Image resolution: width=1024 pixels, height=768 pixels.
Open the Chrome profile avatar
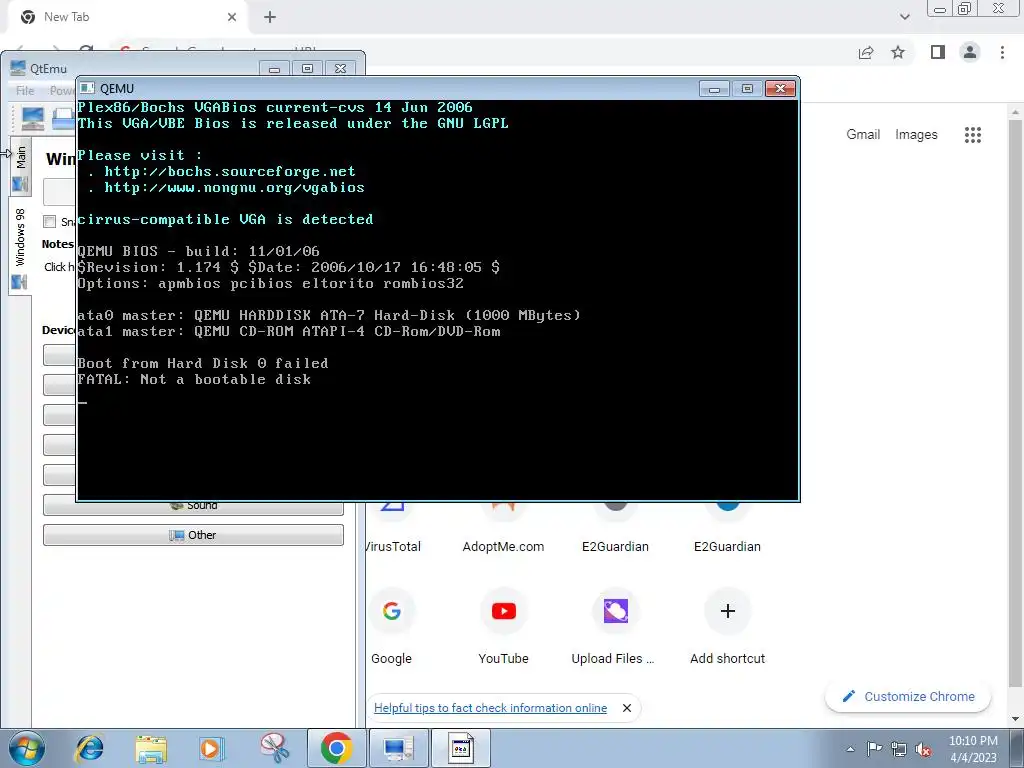tap(970, 52)
